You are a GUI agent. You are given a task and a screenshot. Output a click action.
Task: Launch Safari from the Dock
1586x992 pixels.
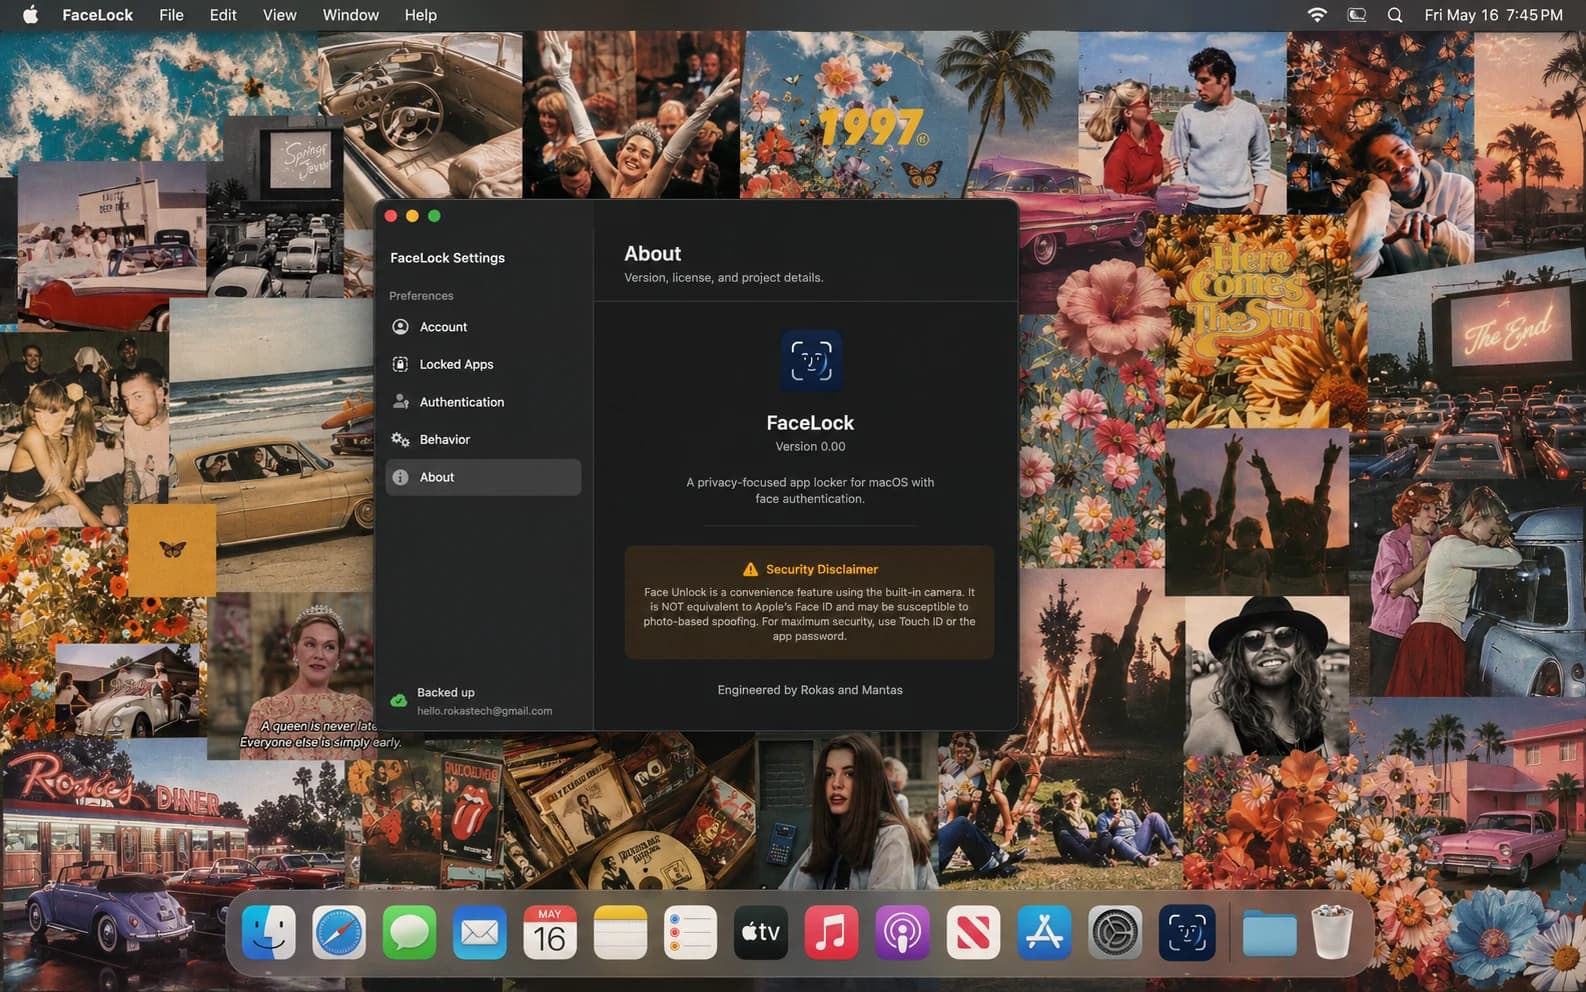pyautogui.click(x=339, y=933)
